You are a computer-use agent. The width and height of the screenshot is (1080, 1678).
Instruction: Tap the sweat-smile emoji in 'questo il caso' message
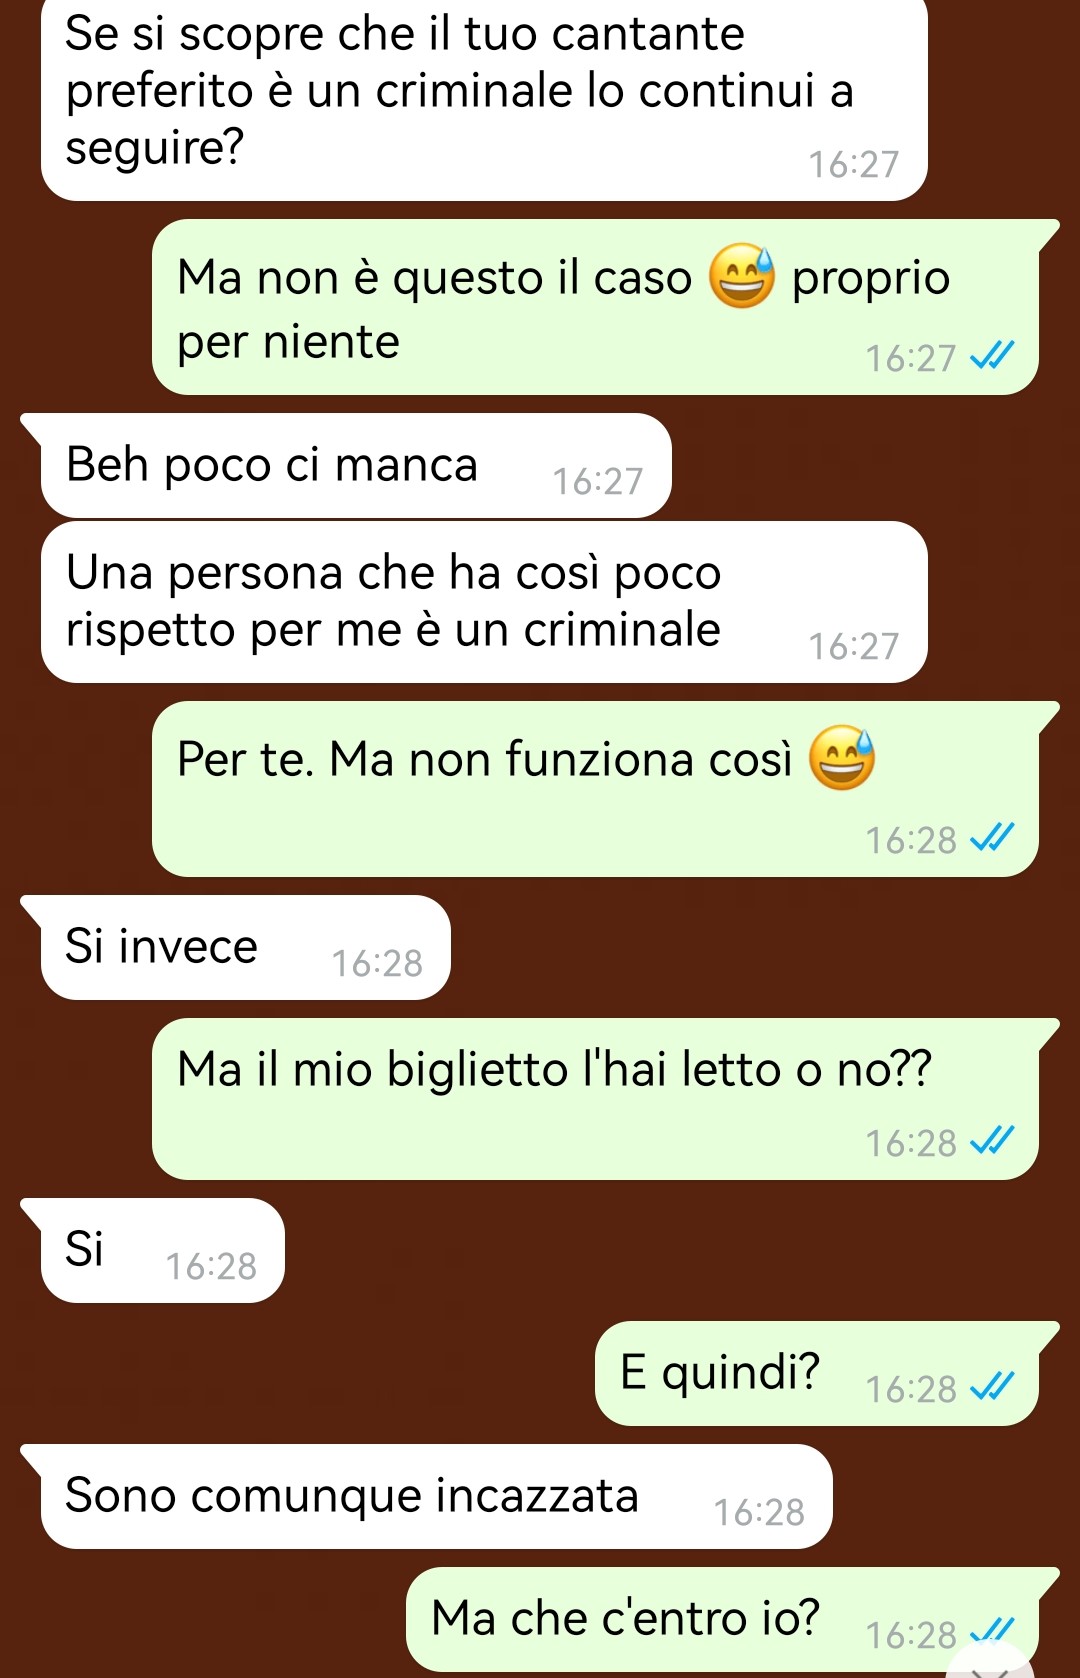(x=742, y=276)
